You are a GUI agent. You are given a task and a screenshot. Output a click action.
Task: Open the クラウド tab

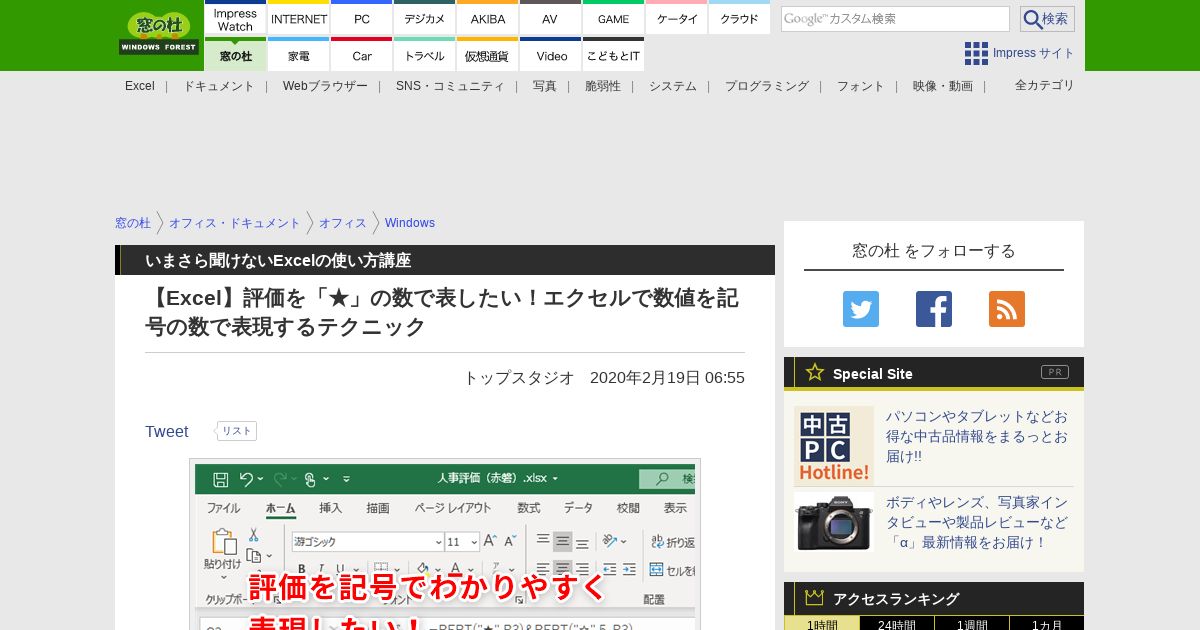coord(740,18)
